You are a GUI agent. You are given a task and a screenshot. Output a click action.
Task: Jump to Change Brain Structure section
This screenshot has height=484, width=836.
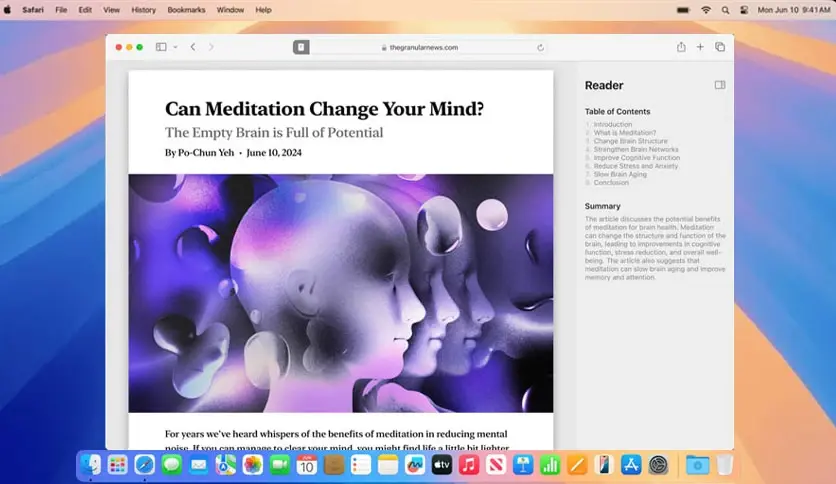[630, 141]
